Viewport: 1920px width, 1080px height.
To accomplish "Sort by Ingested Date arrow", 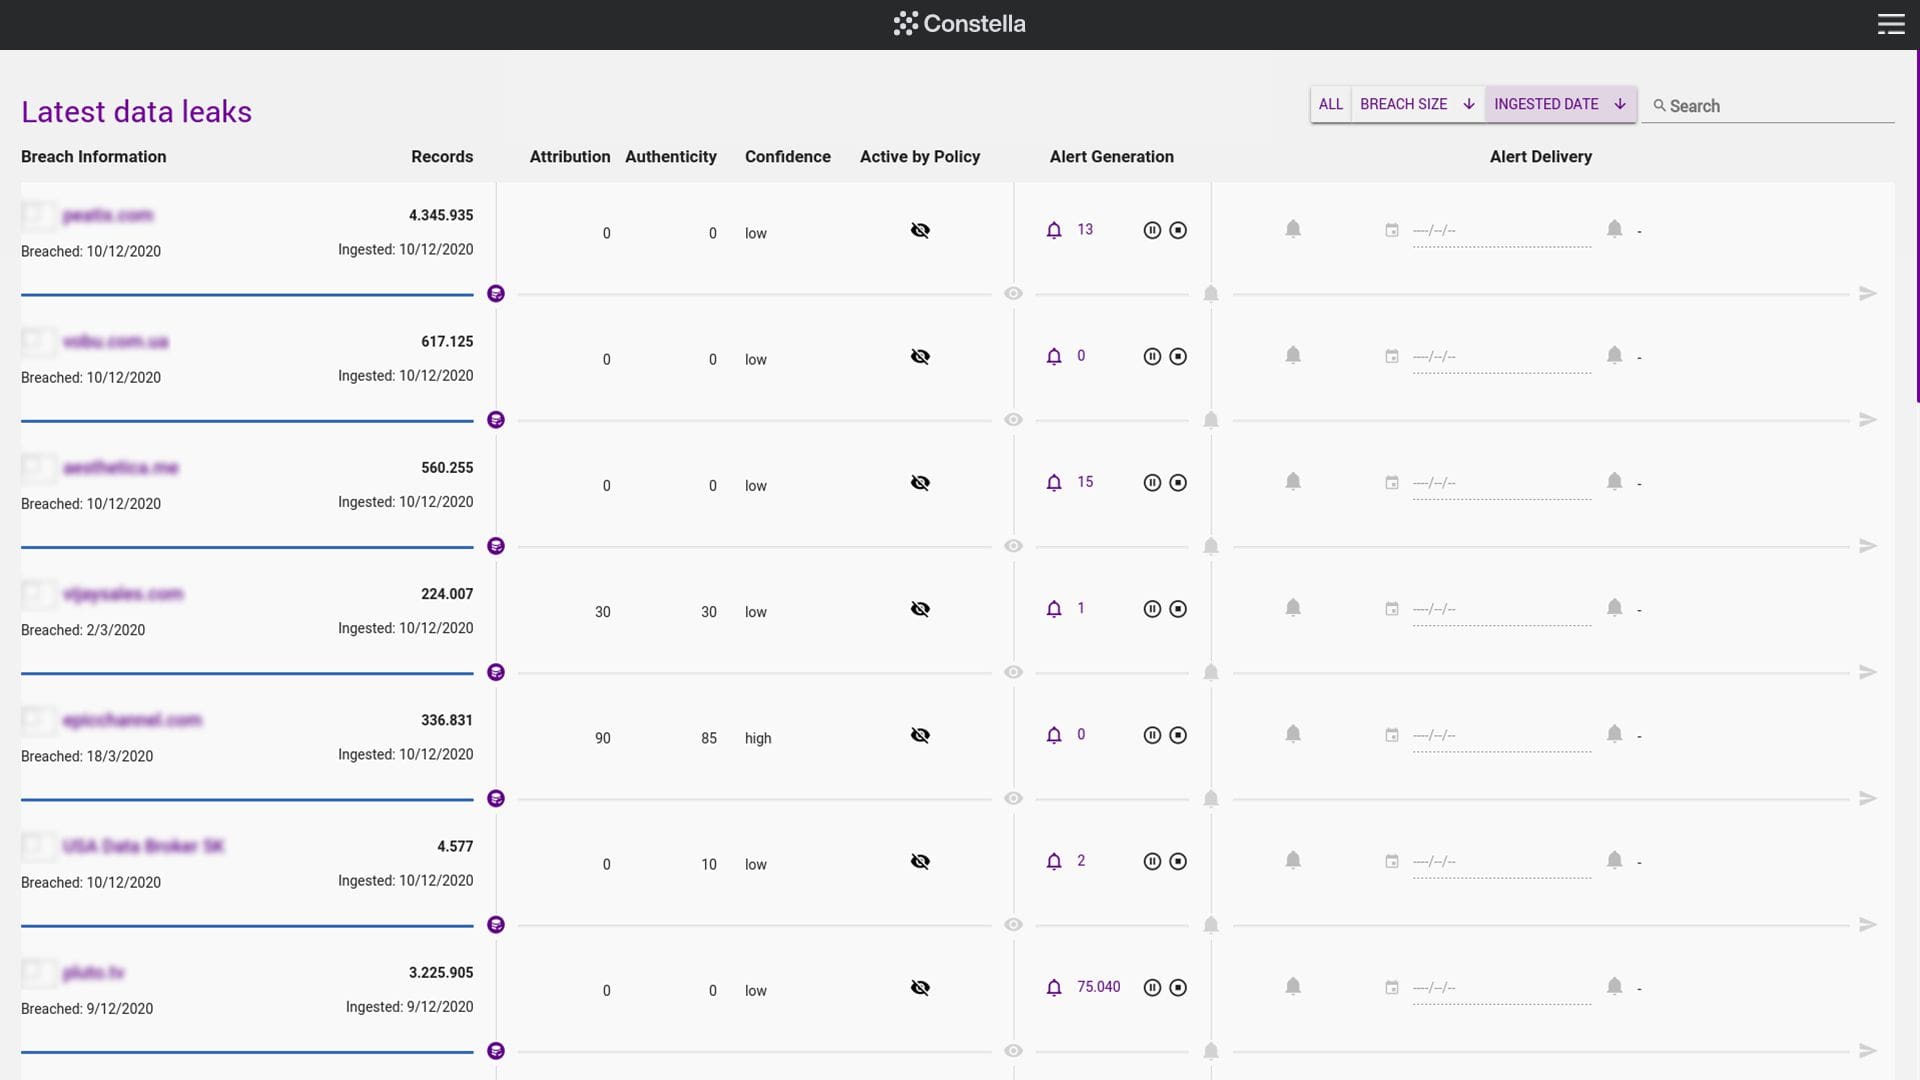I will tap(1620, 104).
